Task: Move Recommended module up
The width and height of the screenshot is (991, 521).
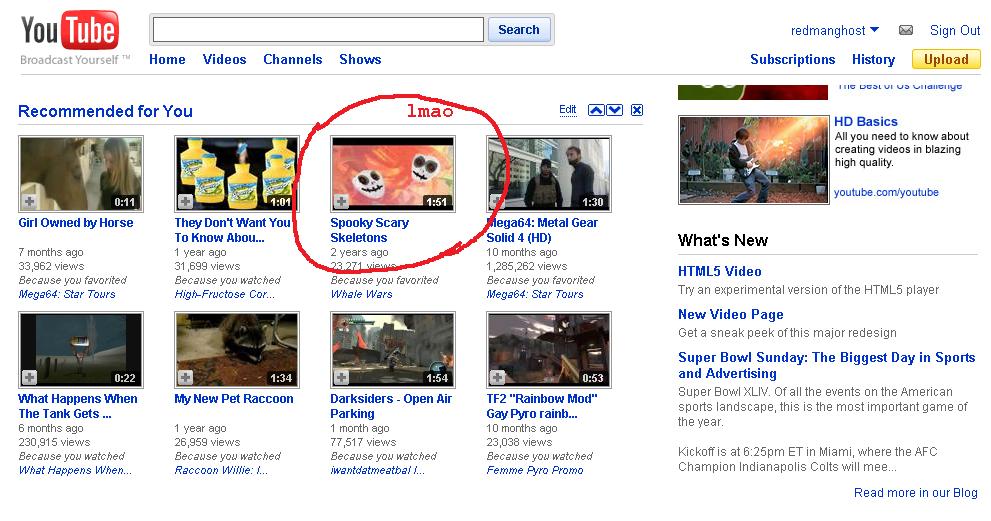Action: tap(596, 110)
